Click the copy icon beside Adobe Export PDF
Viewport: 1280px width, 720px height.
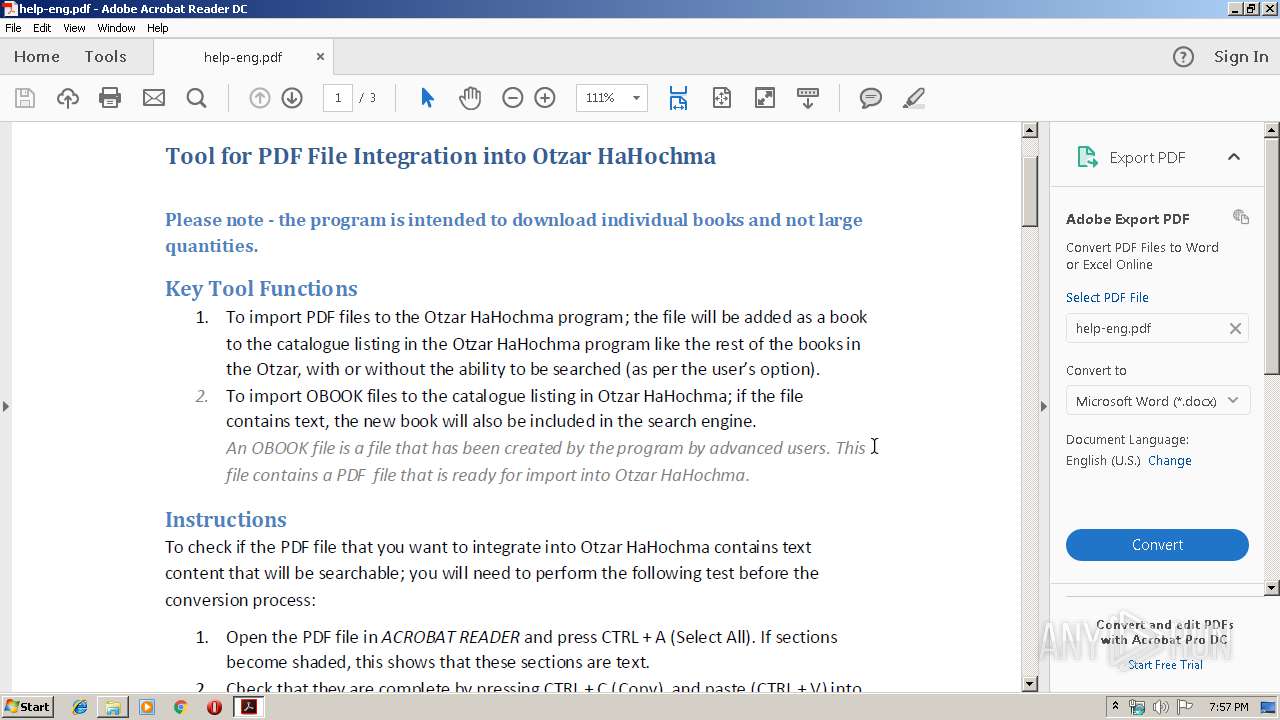coord(1241,217)
